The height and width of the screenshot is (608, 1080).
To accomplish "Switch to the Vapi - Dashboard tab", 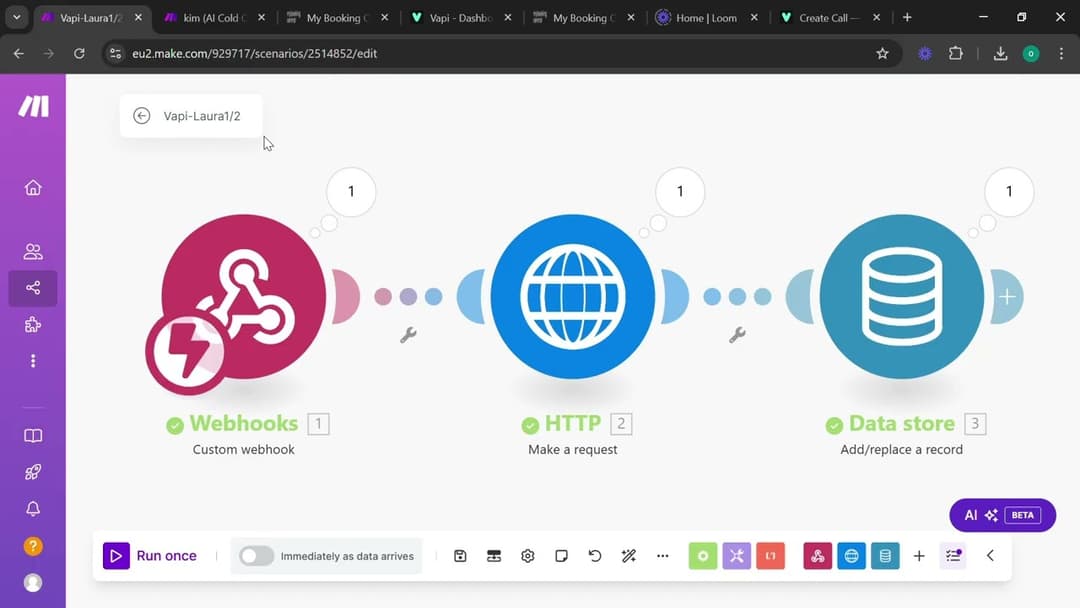I will (x=461, y=18).
